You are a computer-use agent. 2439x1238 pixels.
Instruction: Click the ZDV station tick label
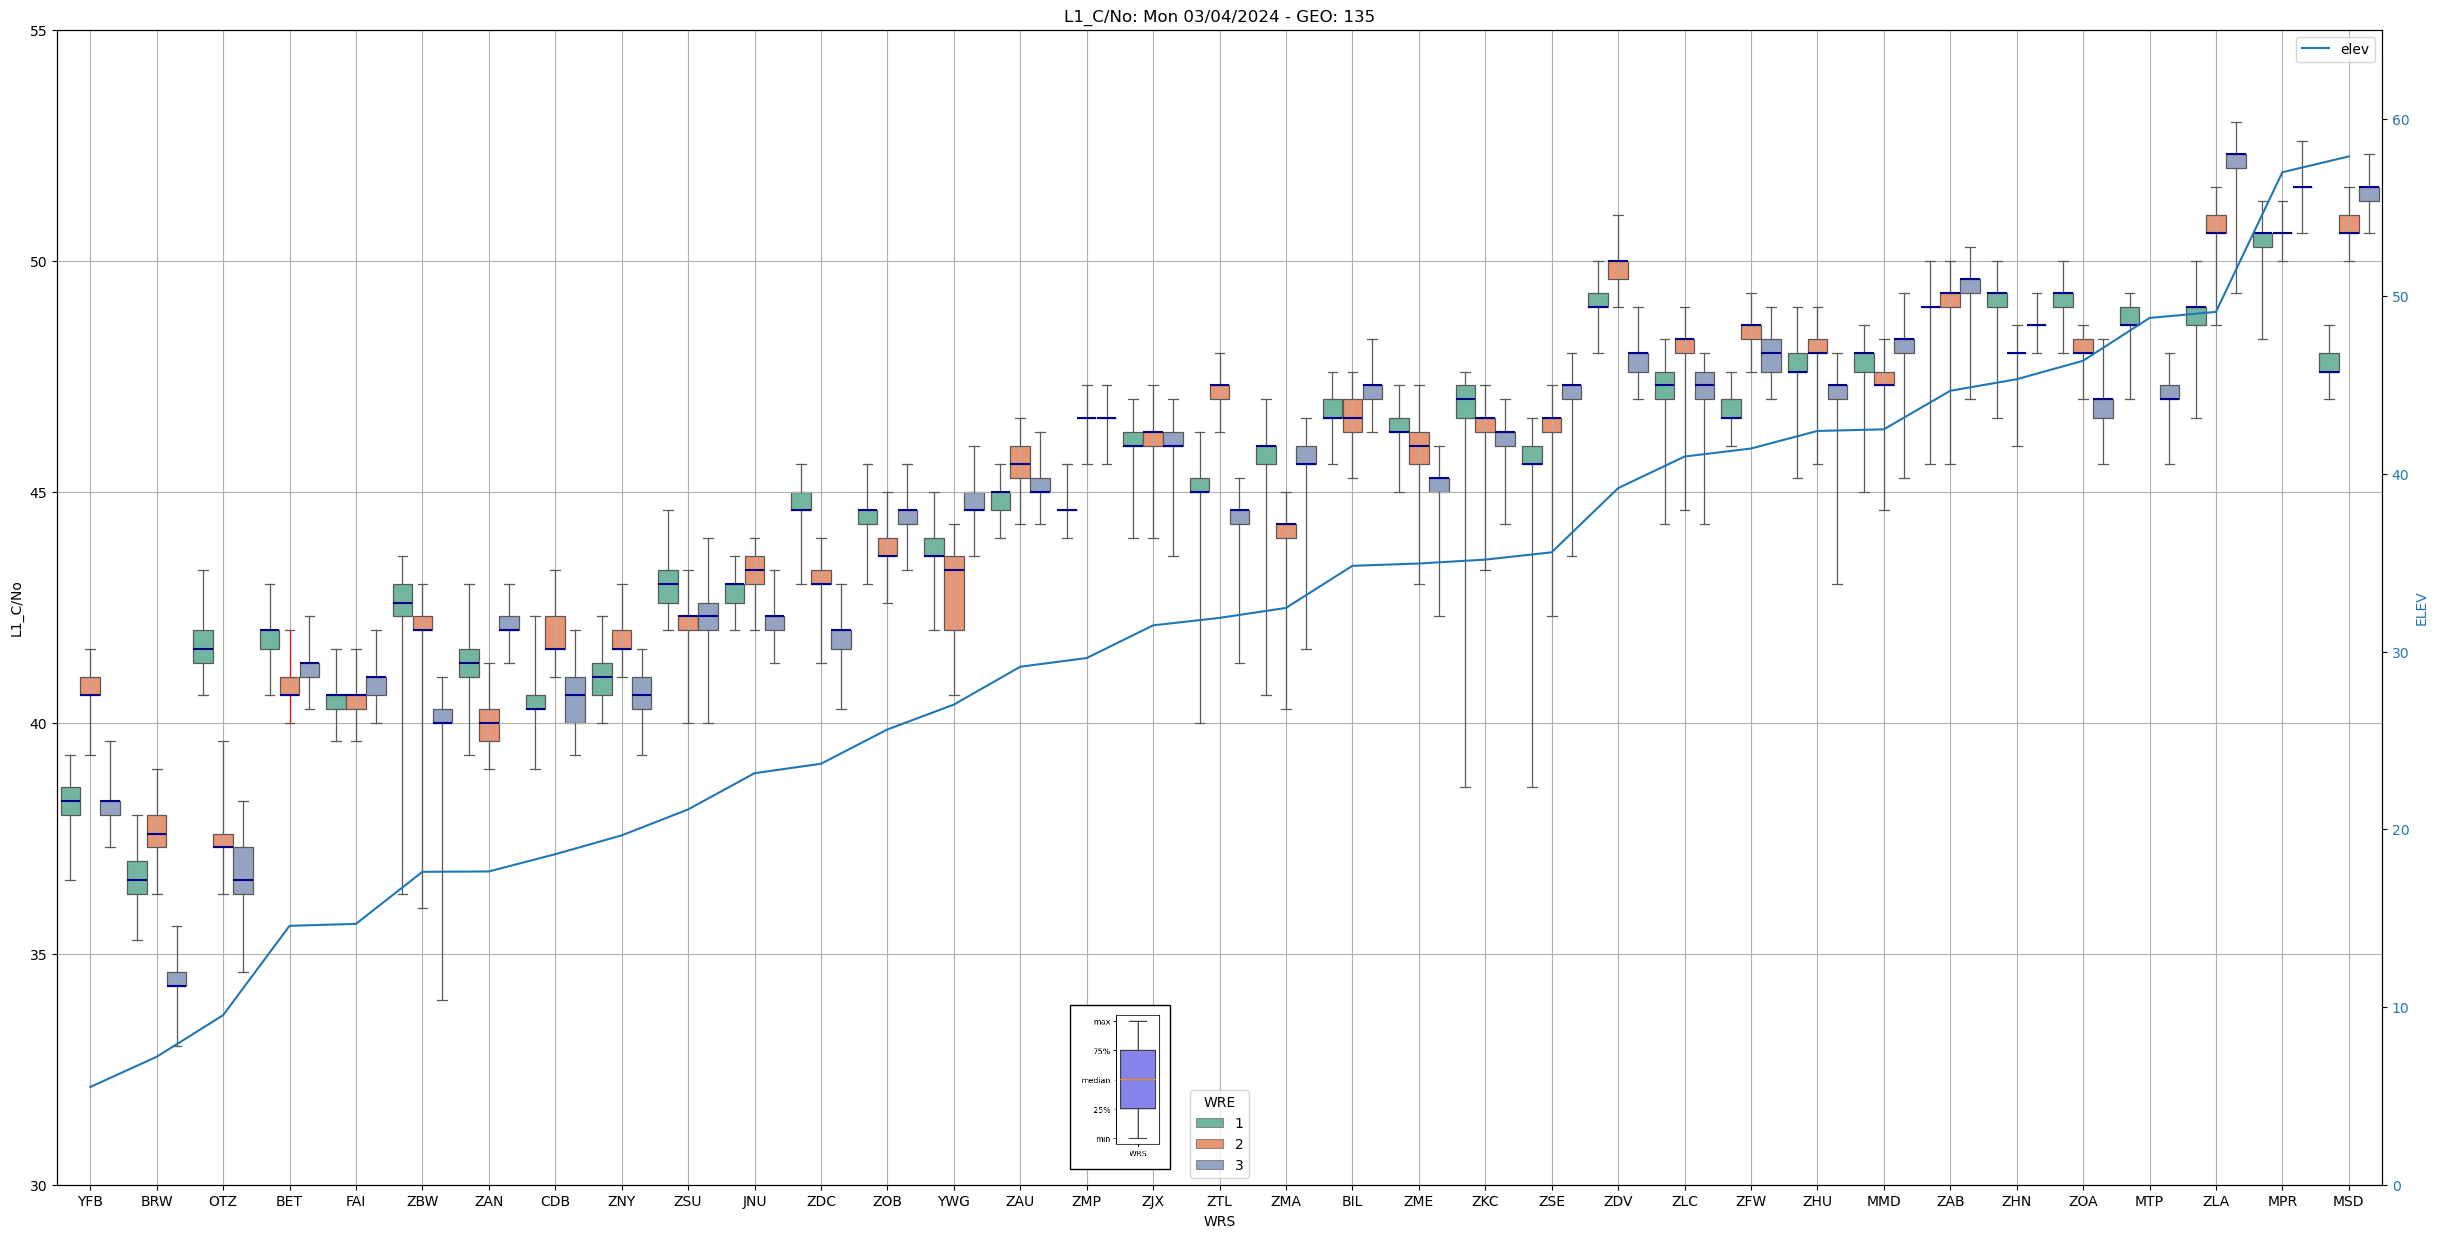(1617, 1201)
